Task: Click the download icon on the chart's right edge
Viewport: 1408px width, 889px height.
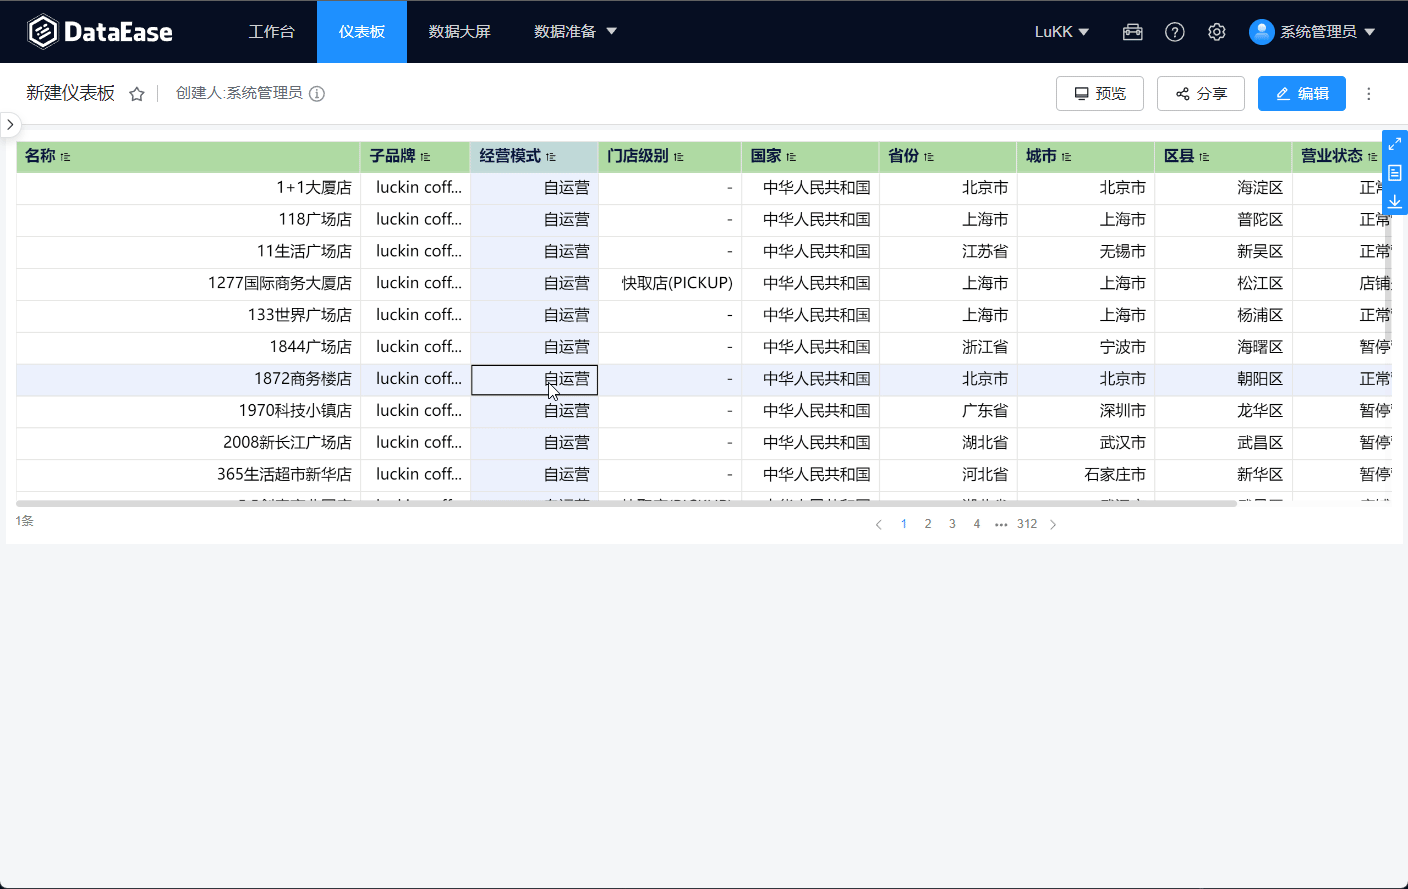Action: [1394, 201]
